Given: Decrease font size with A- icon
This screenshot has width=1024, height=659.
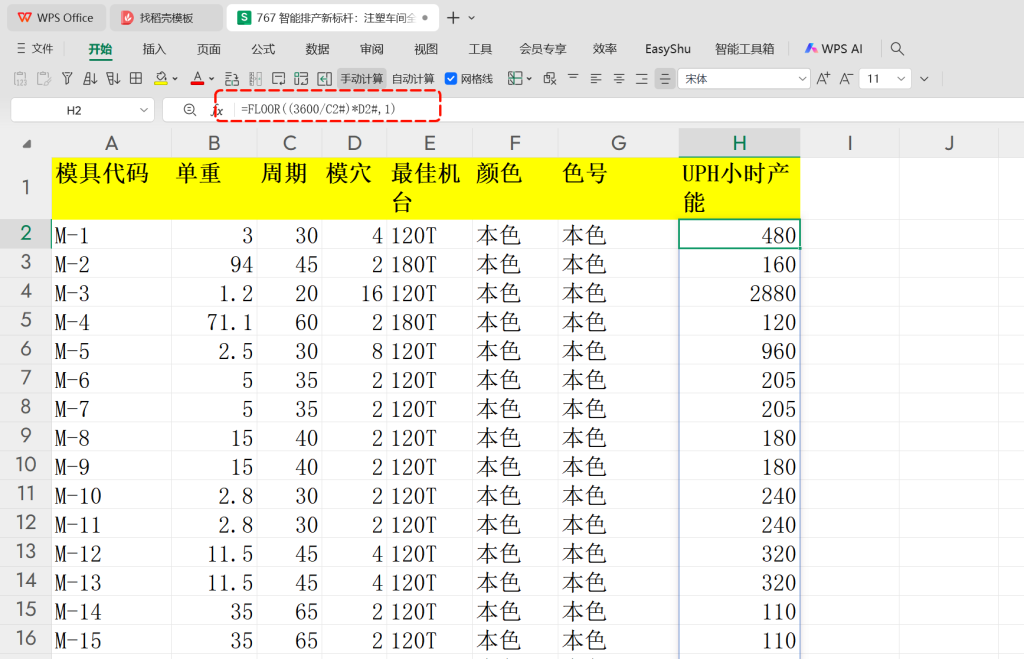Looking at the screenshot, I should tap(846, 78).
